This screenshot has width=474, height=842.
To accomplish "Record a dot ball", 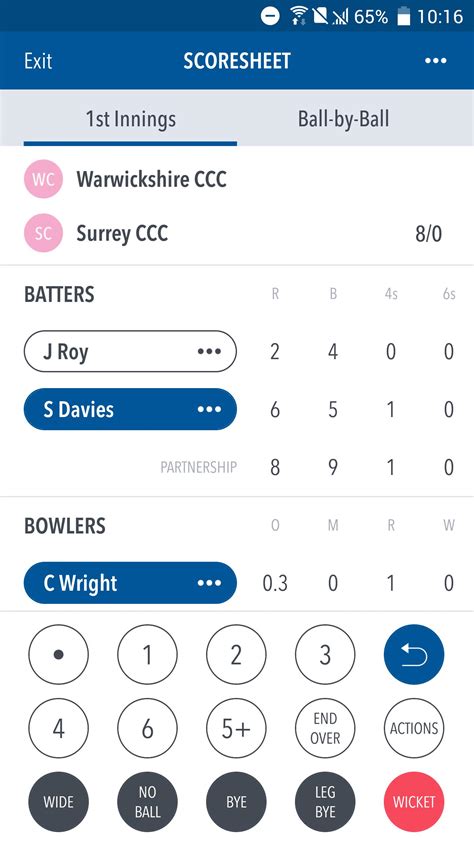I will pos(59,655).
